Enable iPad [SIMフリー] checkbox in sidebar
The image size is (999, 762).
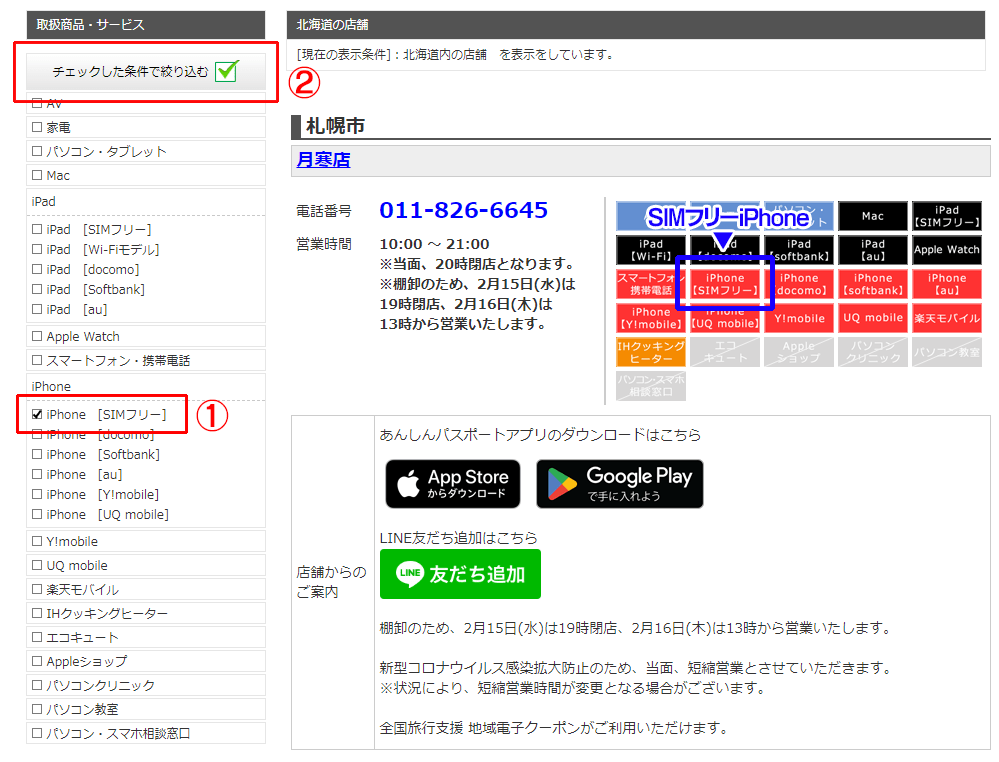pos(37,229)
